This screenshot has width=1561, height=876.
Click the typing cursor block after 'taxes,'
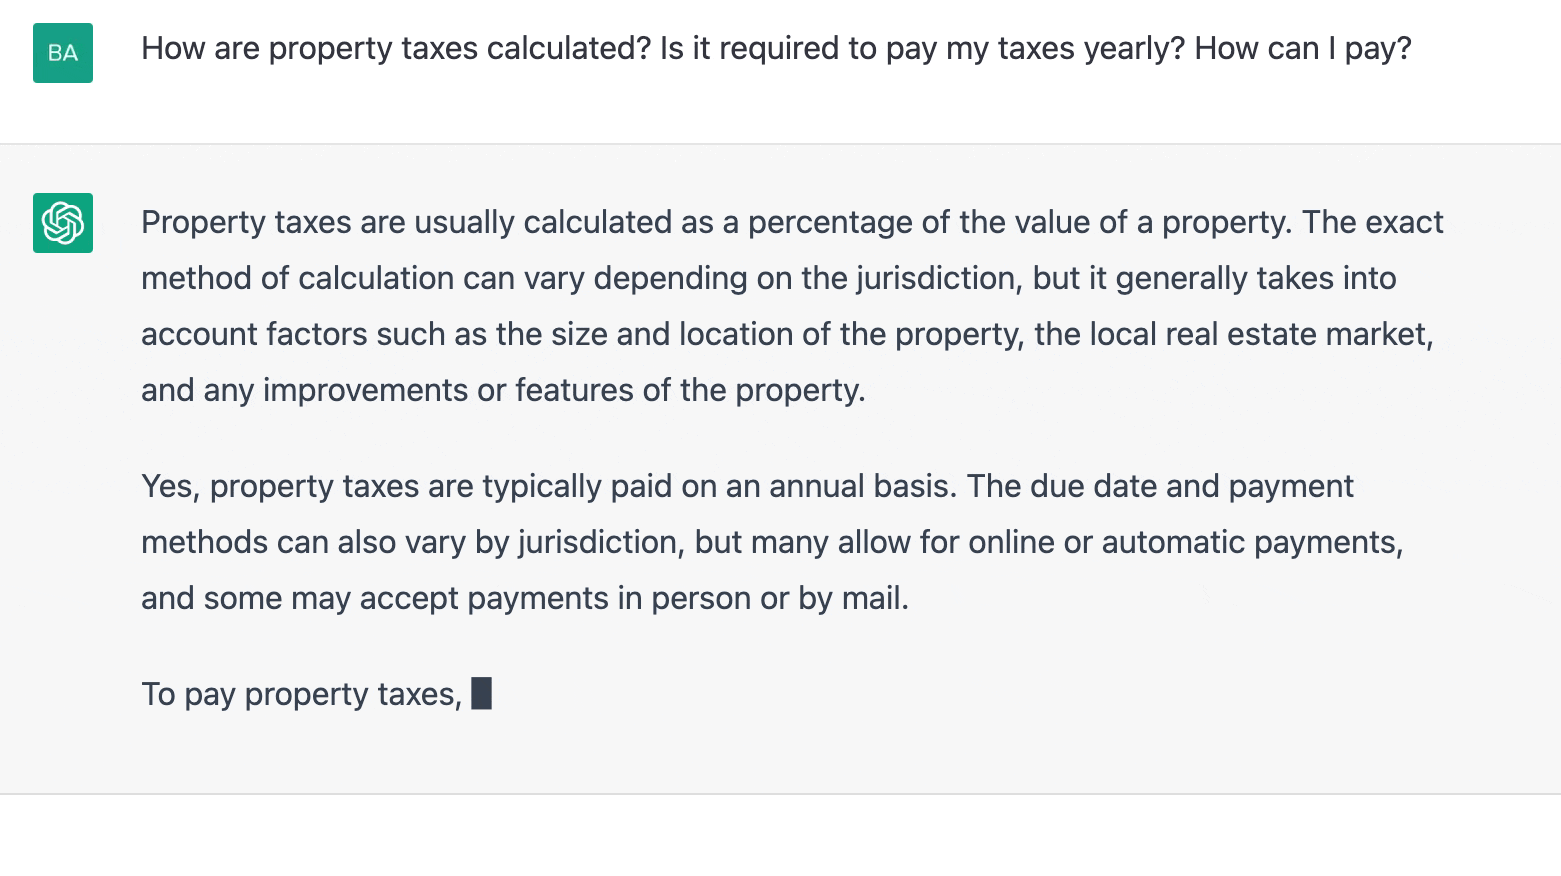pos(481,693)
